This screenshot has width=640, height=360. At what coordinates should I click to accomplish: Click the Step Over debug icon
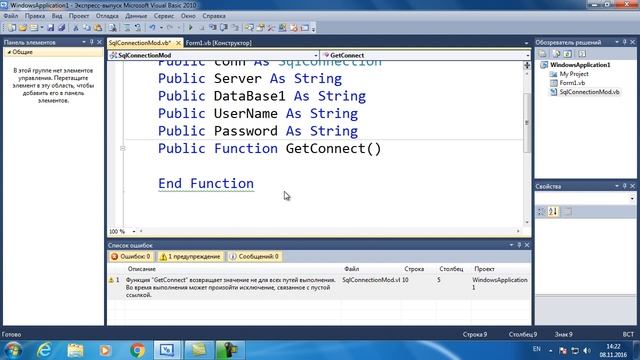click(224, 28)
